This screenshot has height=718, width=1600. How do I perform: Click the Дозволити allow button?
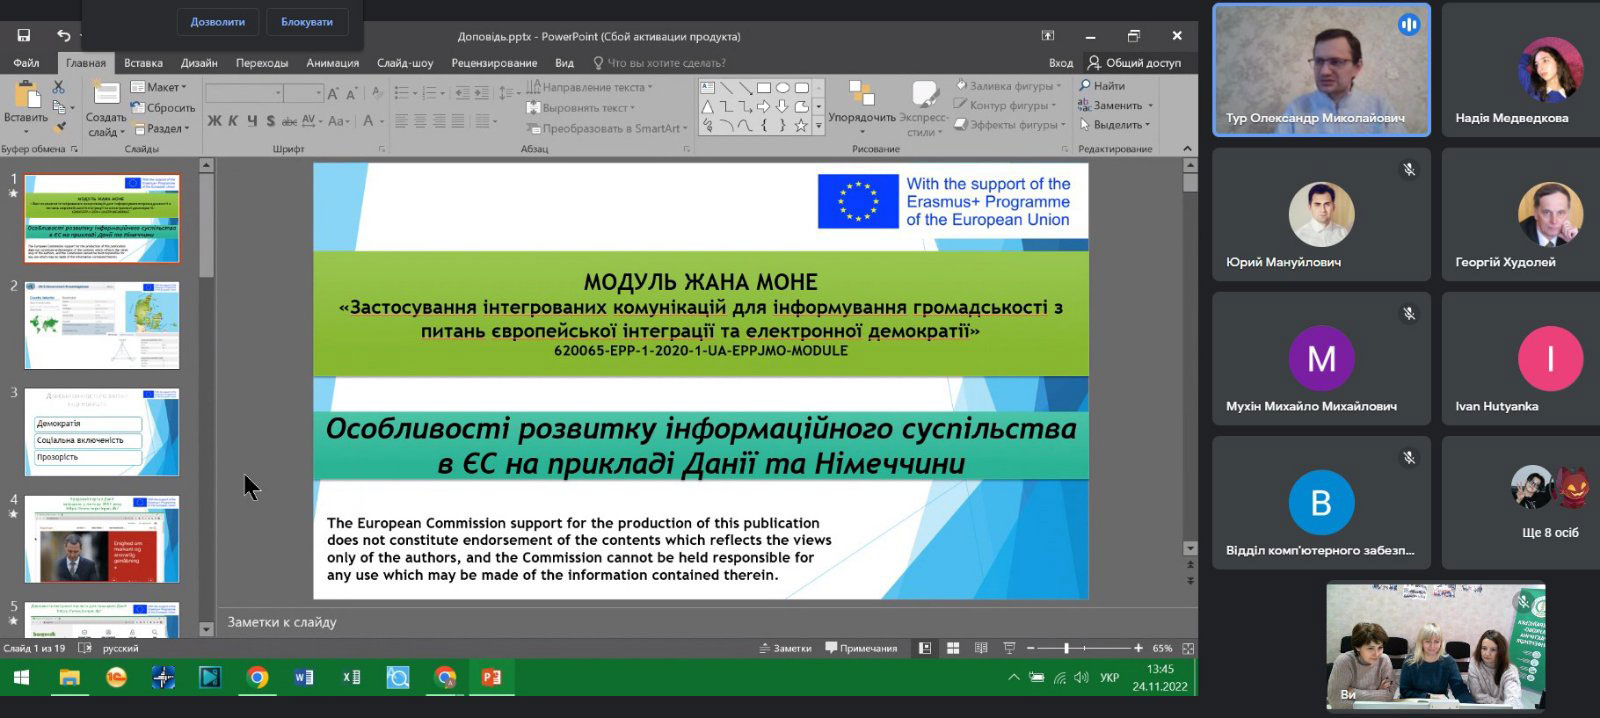(217, 22)
